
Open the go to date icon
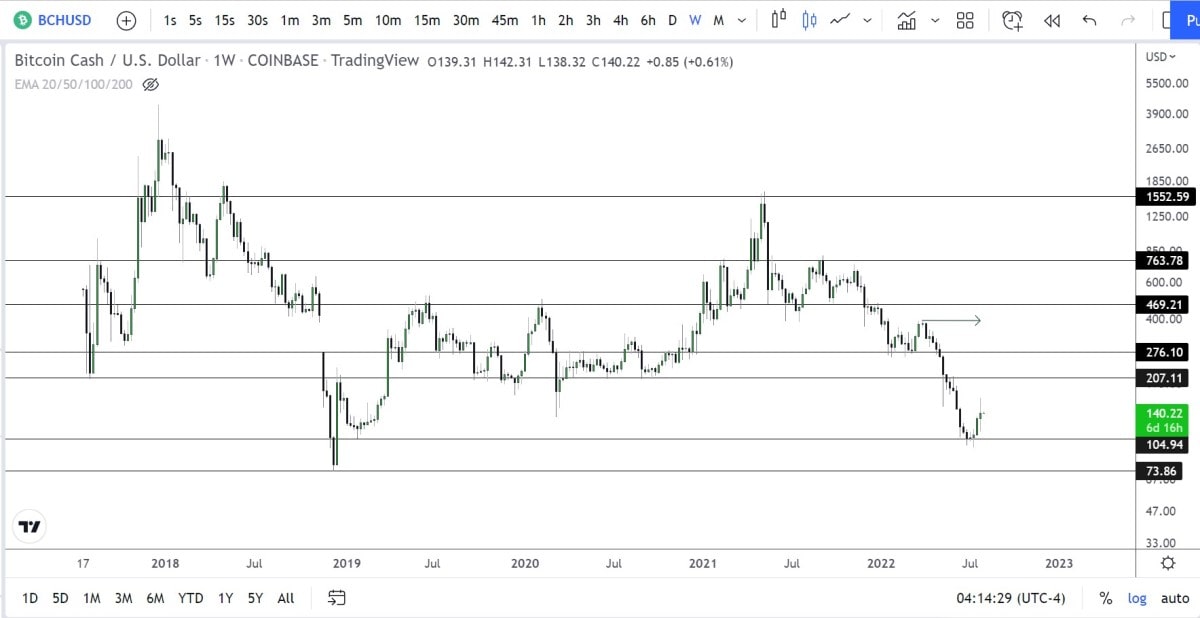(x=337, y=598)
